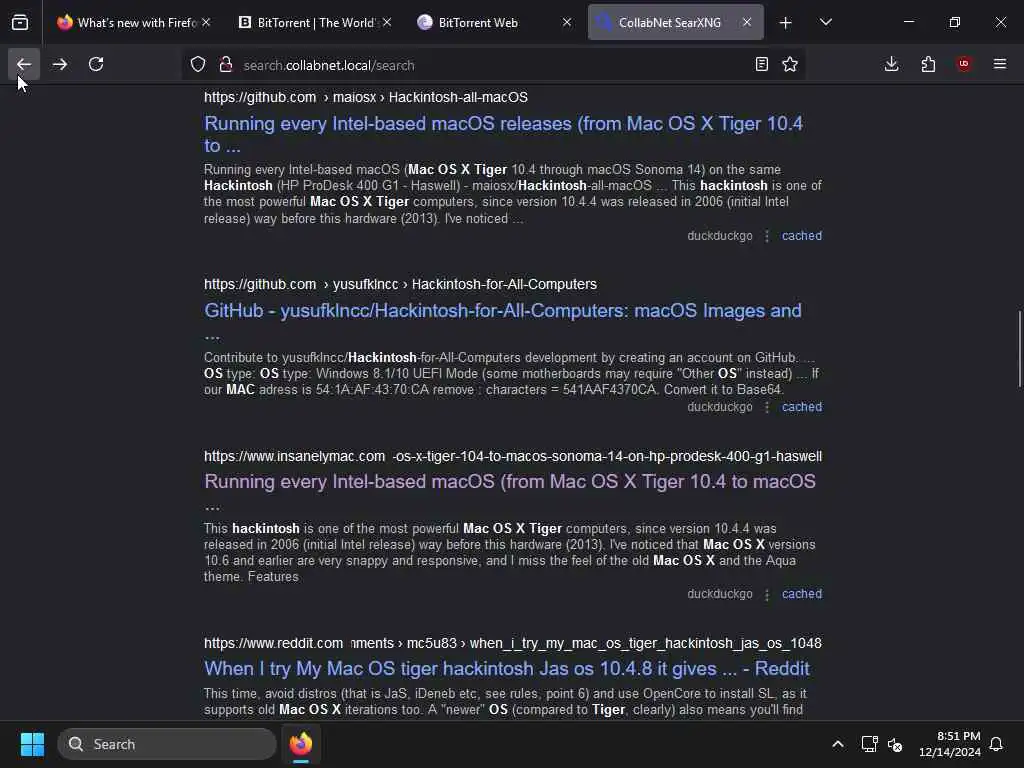Open the extensions puzzle icon
This screenshot has height=768, width=1024.
point(928,64)
